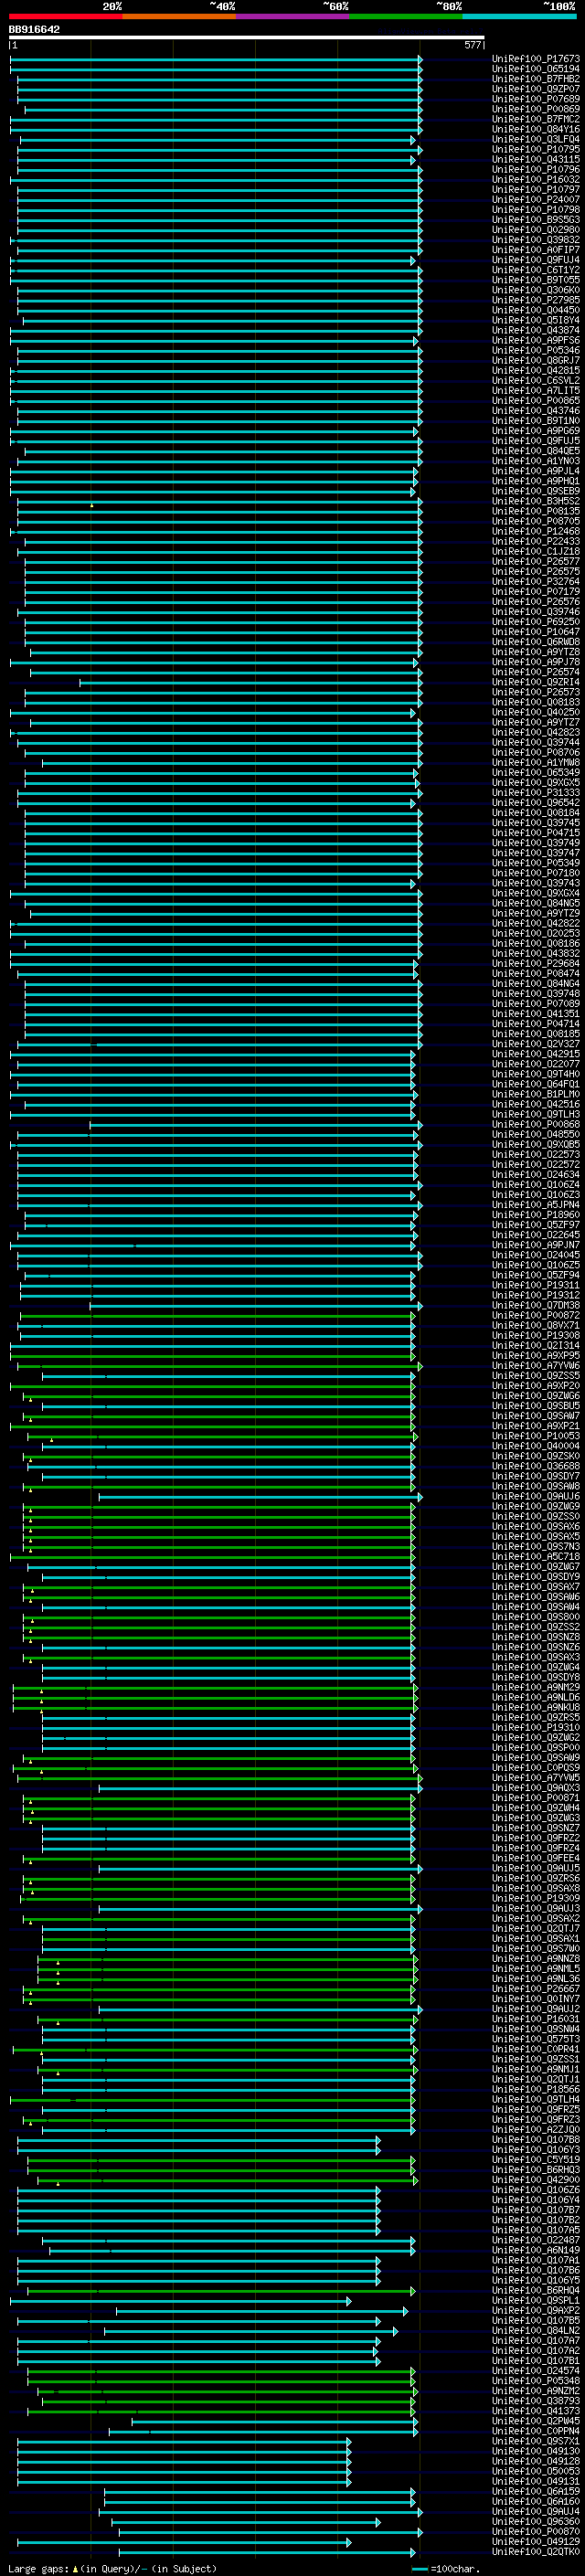The width and height of the screenshot is (585, 2576).
Task: Select label UniRef100_Q2V327
Action: click(536, 1044)
